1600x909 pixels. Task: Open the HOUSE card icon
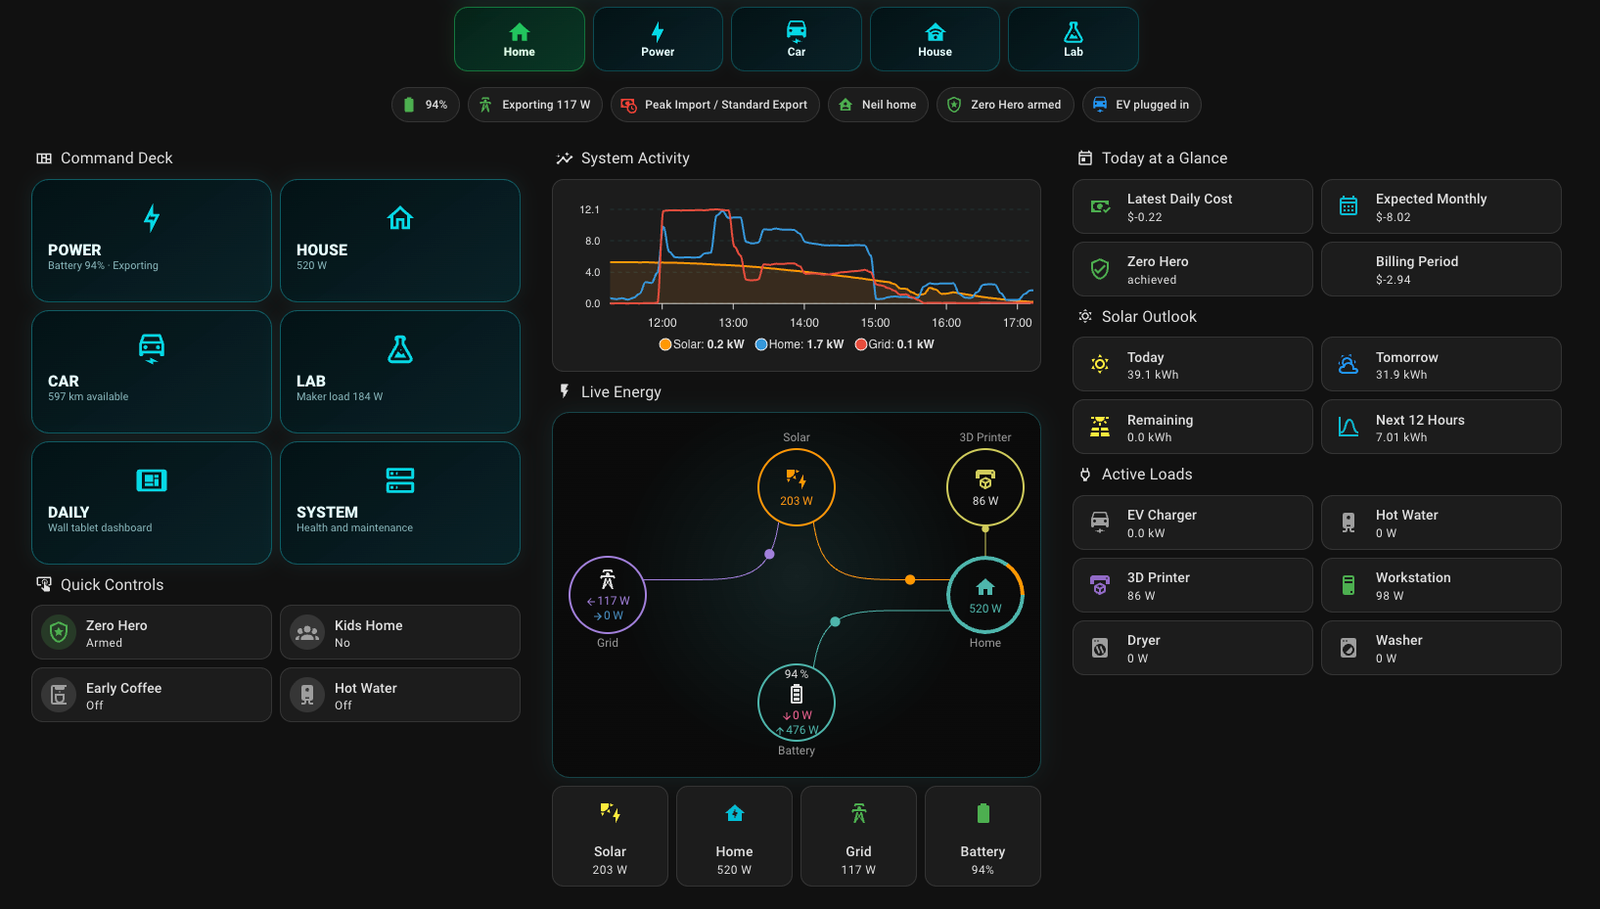pos(400,218)
